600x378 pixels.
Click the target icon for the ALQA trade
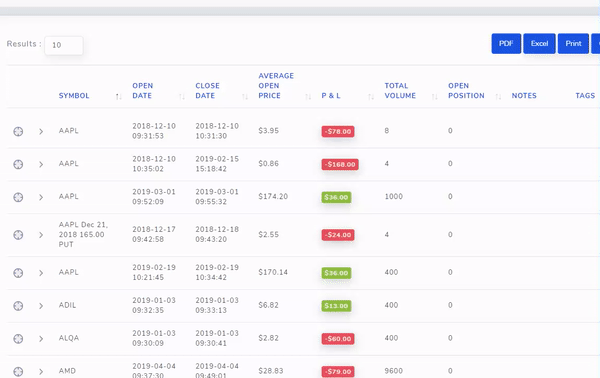tap(18, 339)
